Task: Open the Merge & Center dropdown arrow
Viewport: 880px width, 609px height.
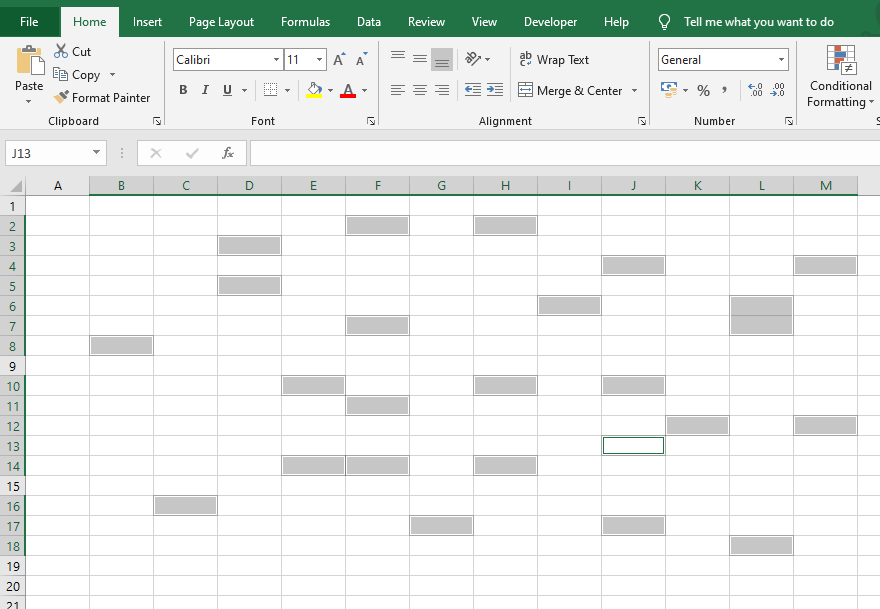Action: 634,90
